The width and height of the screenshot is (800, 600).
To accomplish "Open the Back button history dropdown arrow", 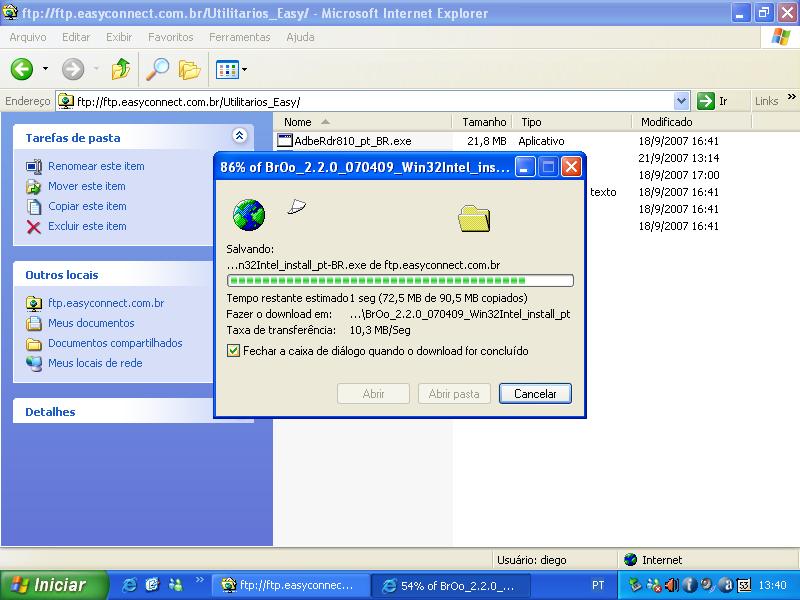I will (45, 69).
